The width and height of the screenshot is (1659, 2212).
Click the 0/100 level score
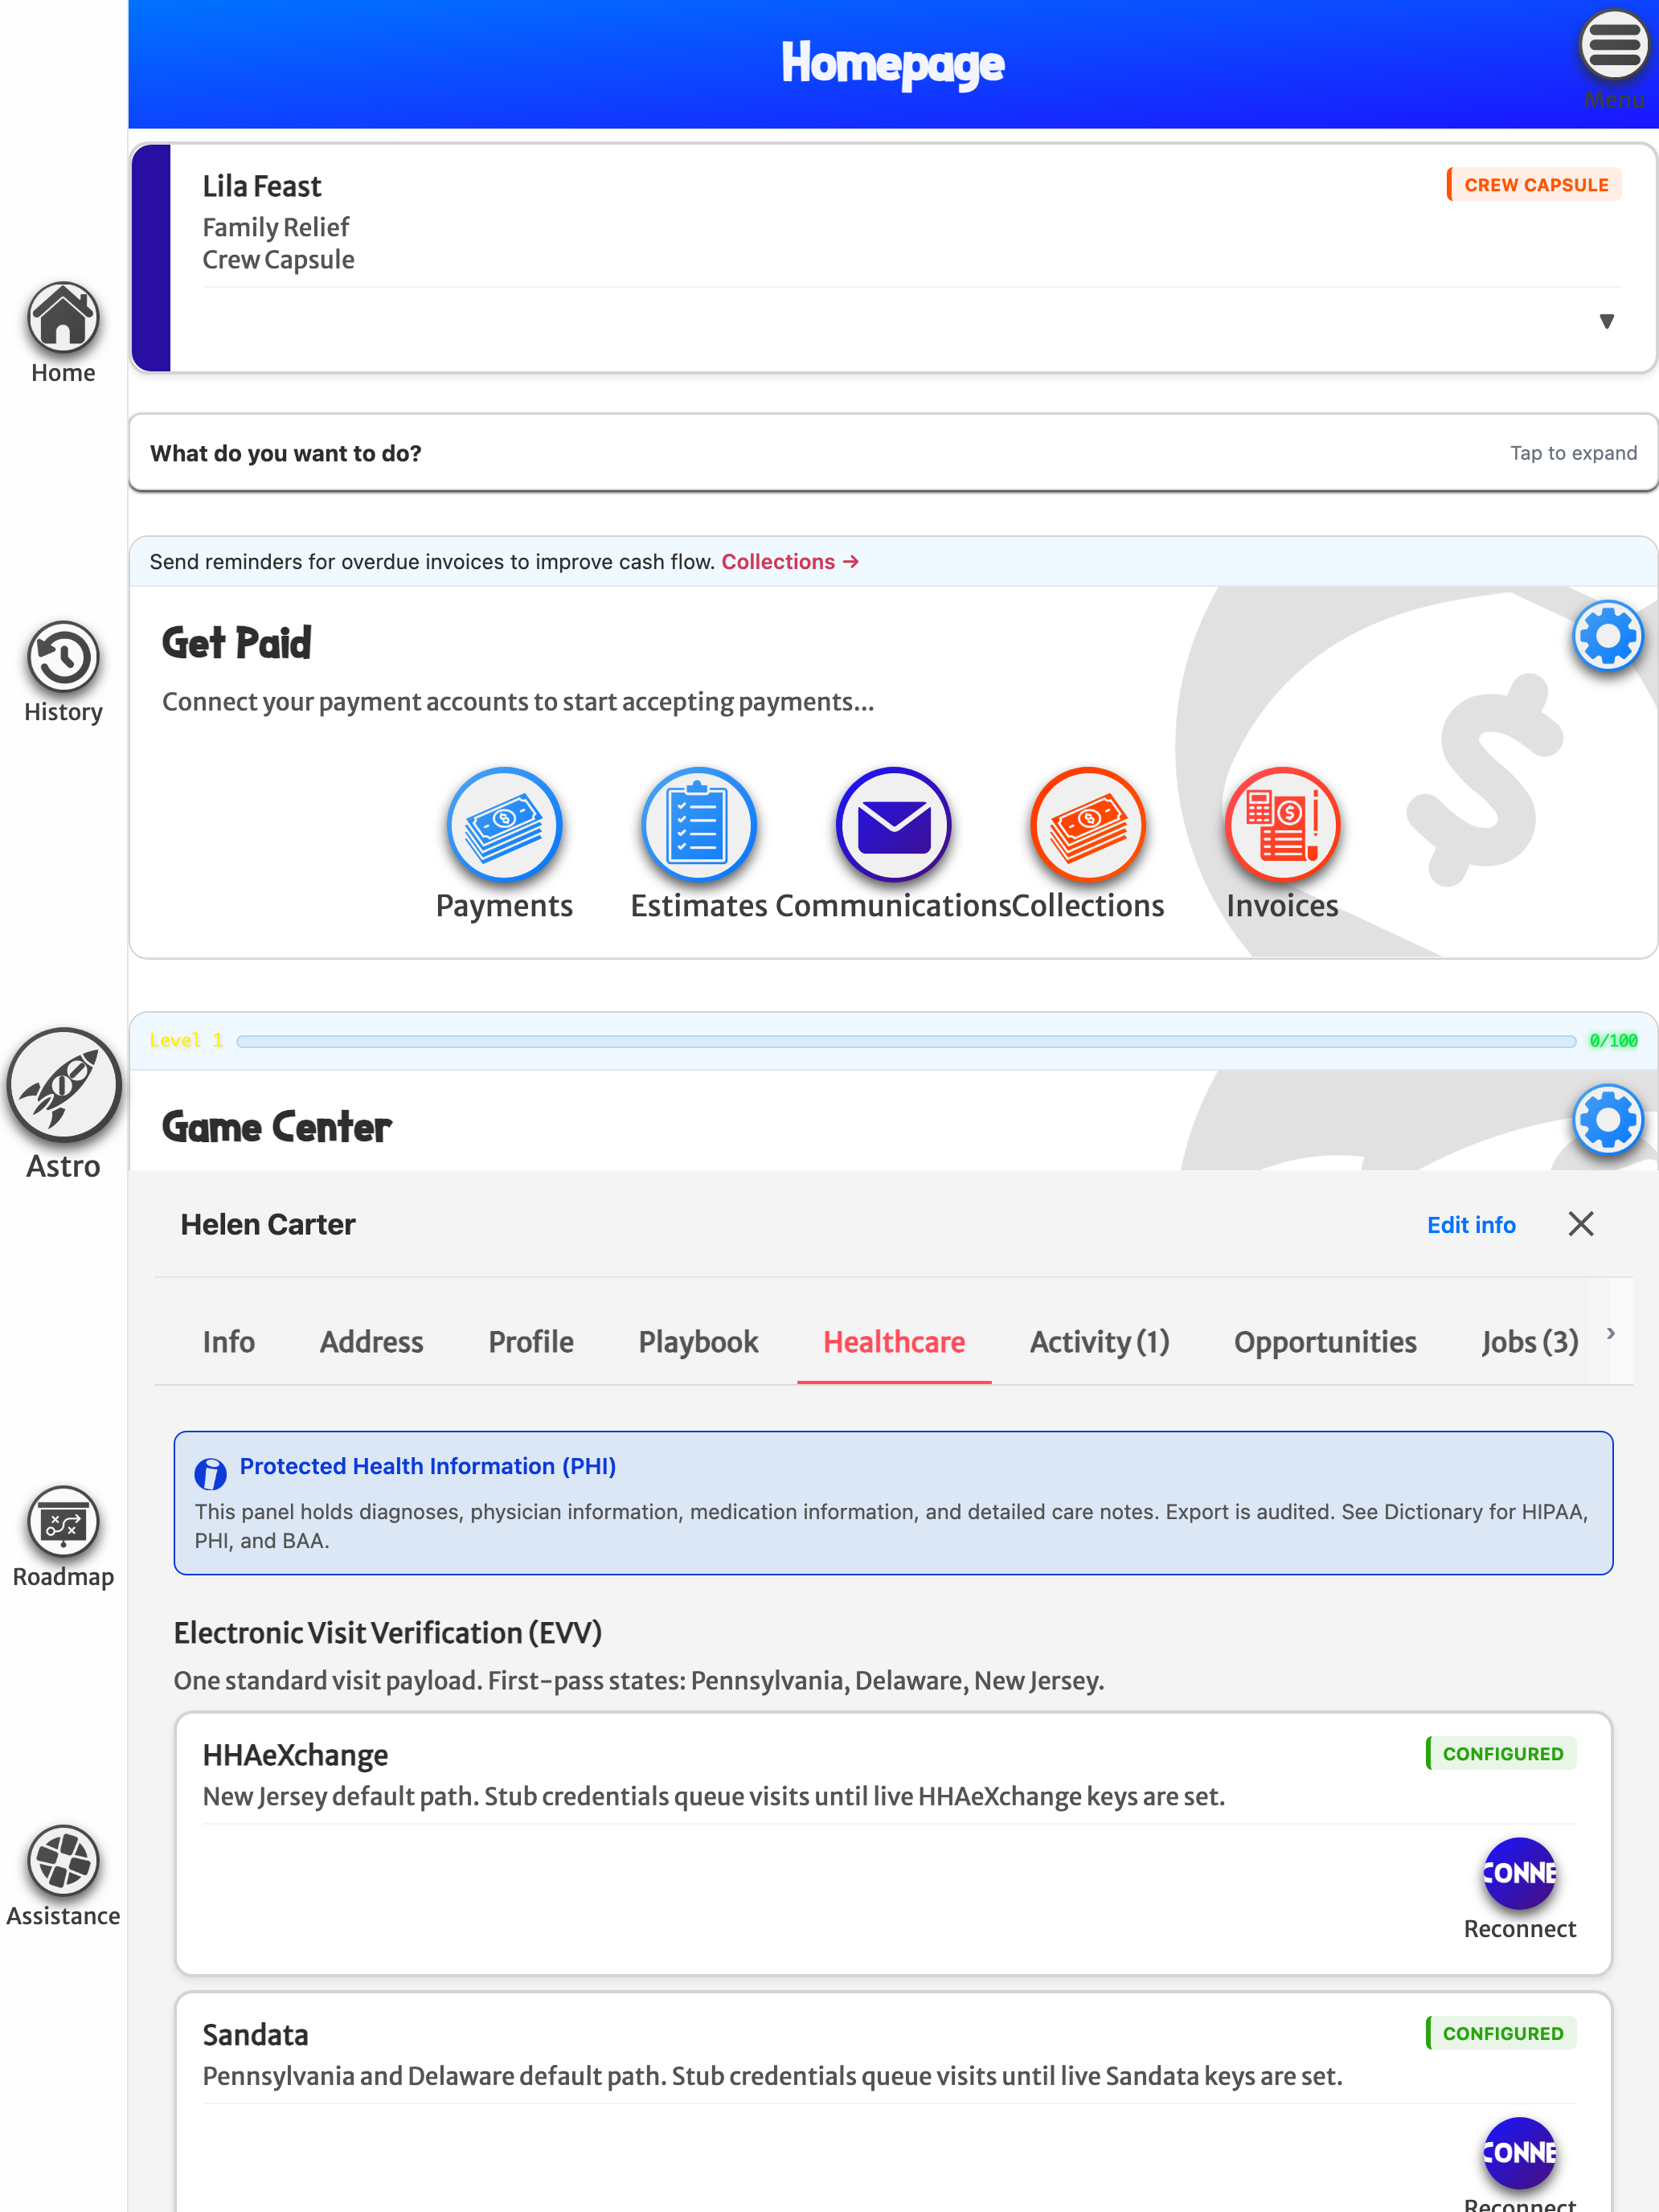1612,1041
